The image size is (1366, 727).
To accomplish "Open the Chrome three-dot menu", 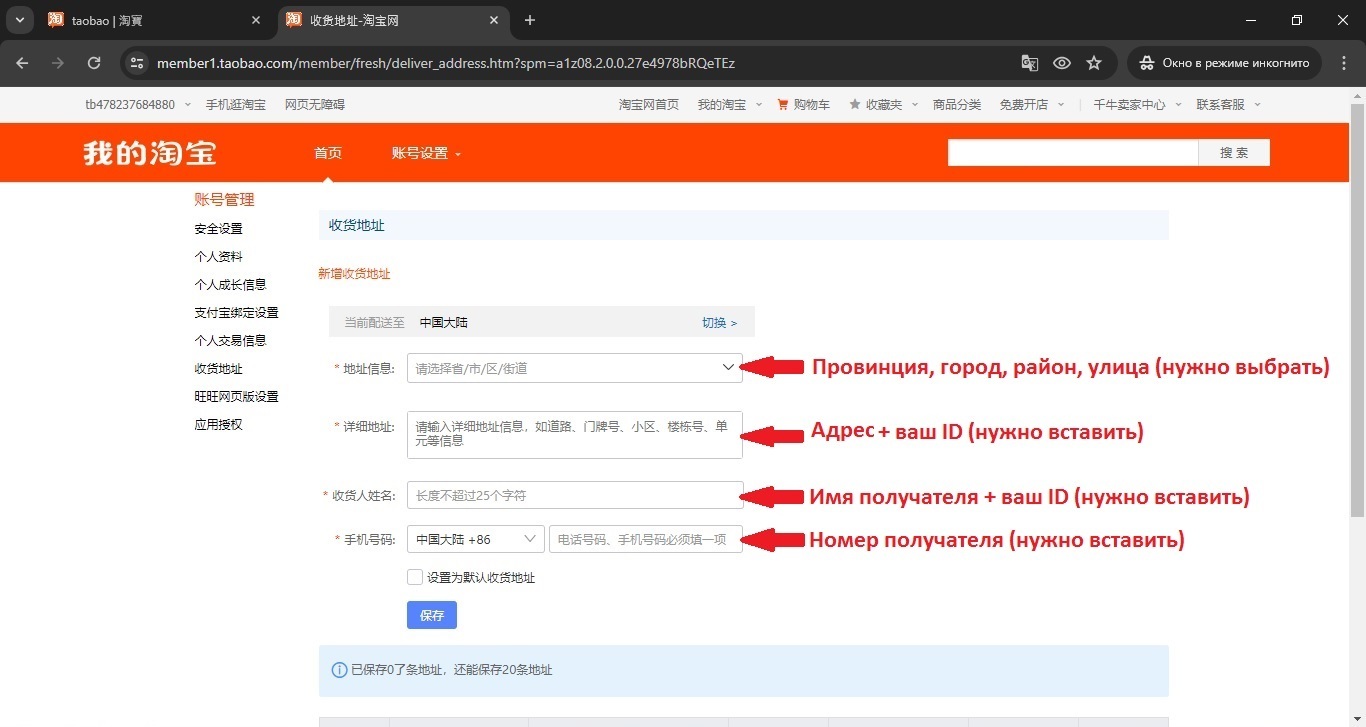I will [x=1343, y=63].
